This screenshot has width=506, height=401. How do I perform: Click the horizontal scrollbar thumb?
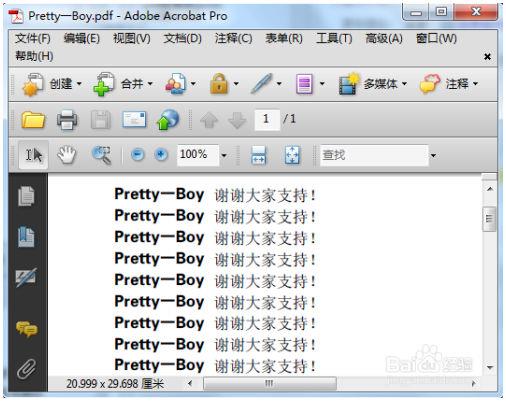point(270,383)
